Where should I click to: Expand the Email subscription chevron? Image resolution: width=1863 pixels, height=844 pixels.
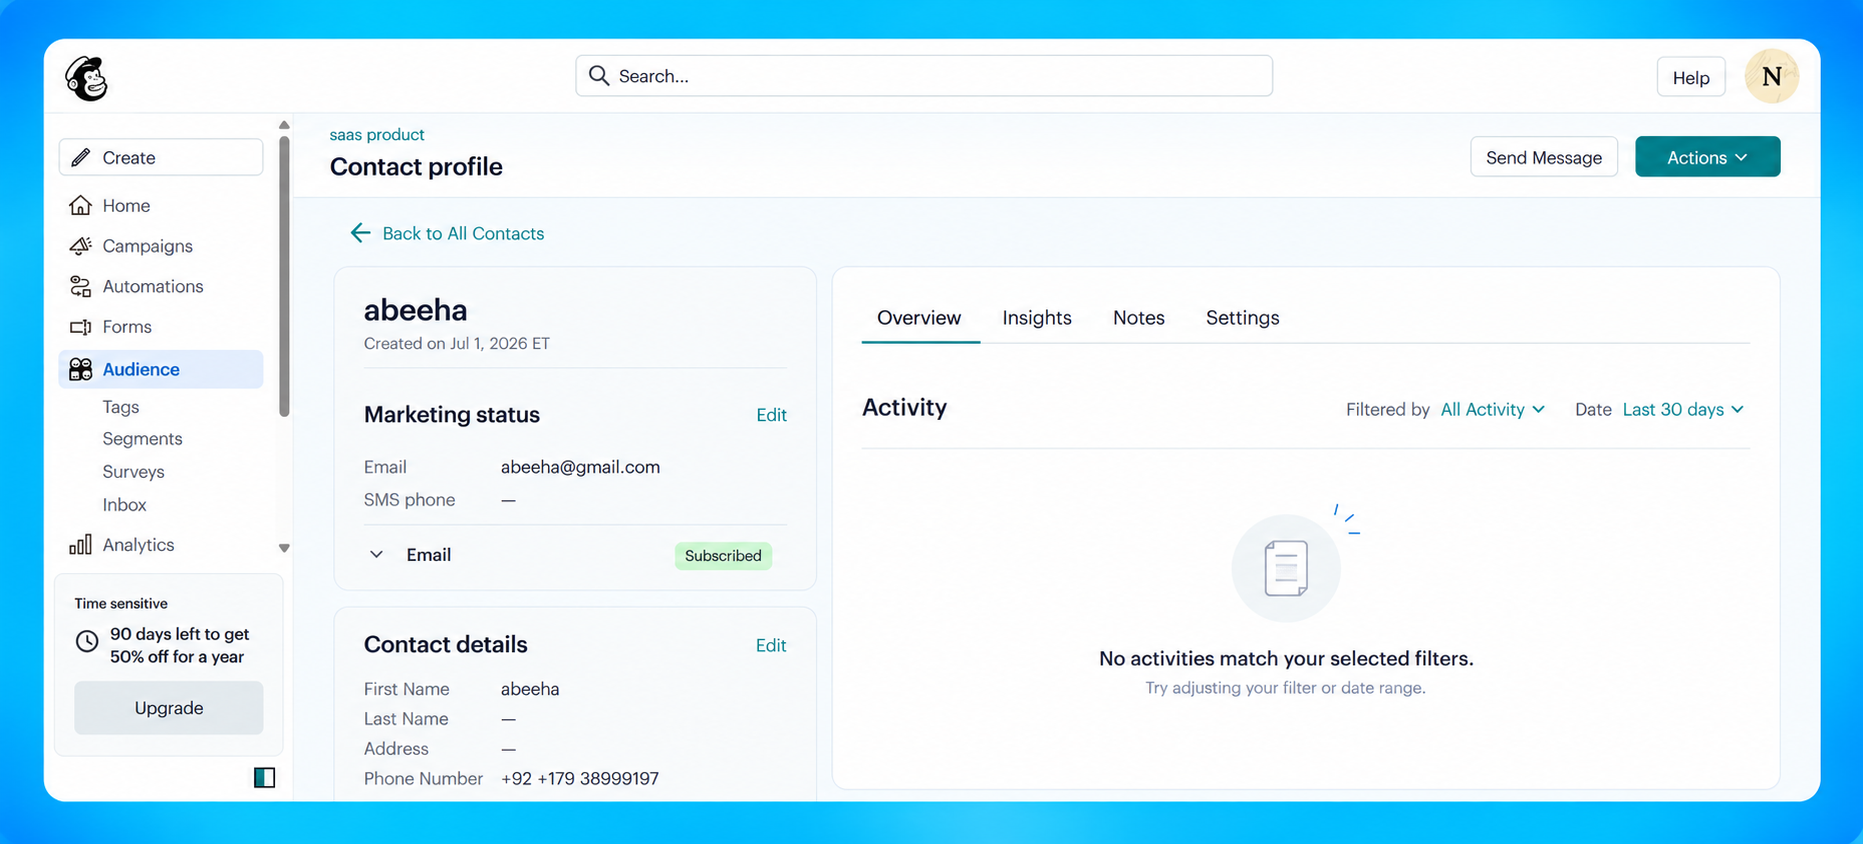(x=376, y=555)
